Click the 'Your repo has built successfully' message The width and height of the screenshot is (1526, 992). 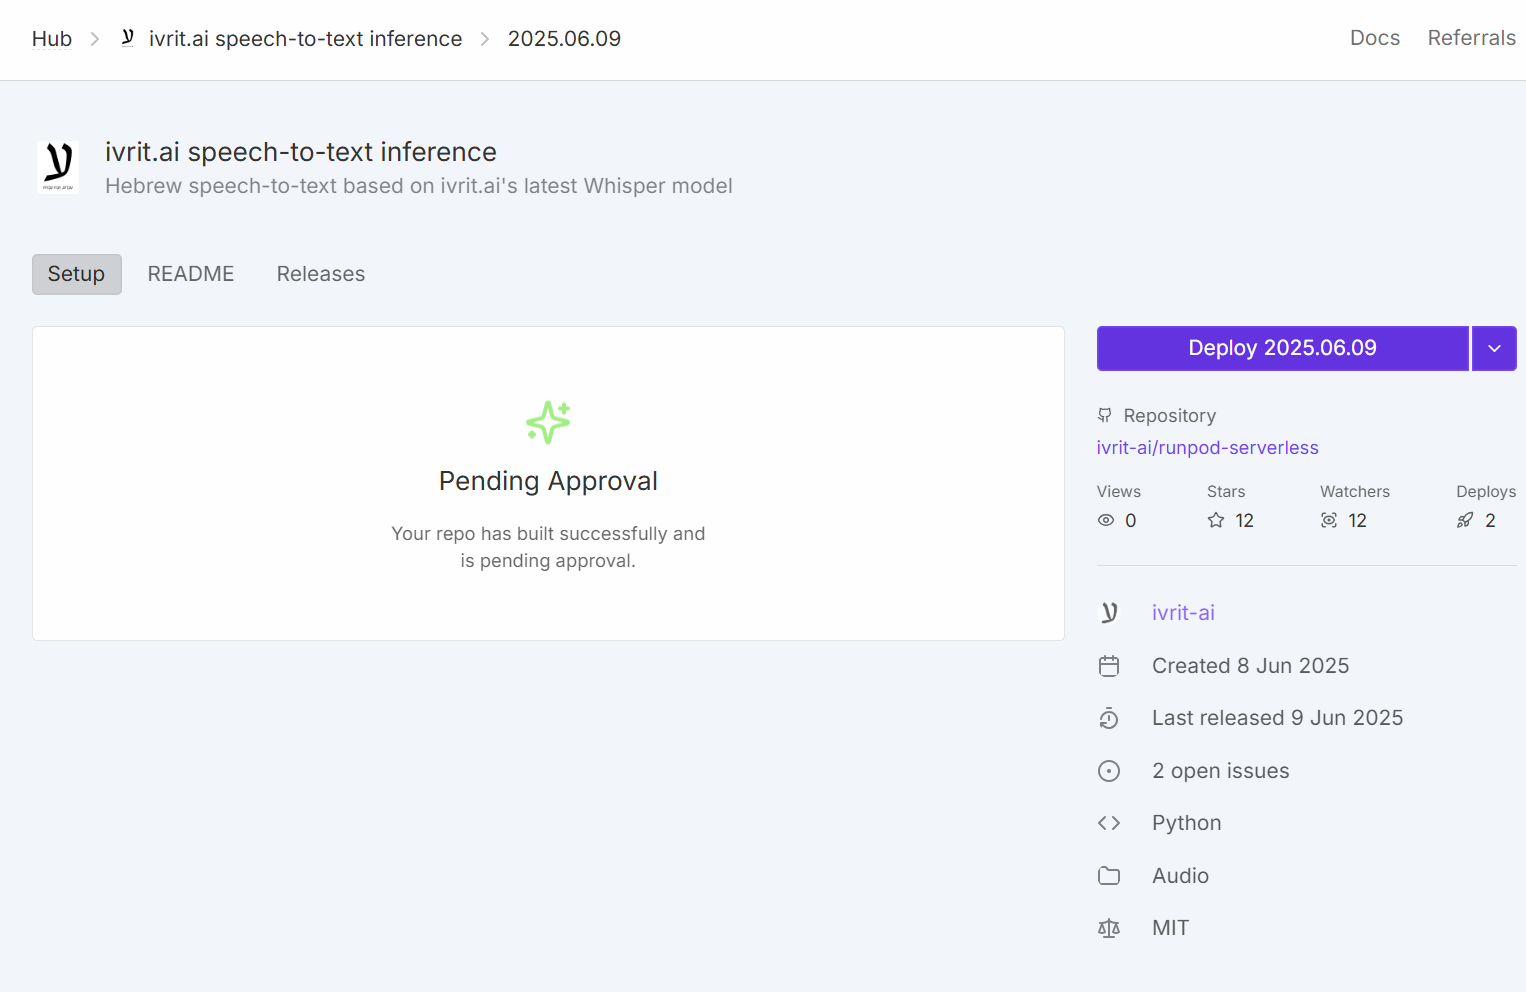(548, 547)
